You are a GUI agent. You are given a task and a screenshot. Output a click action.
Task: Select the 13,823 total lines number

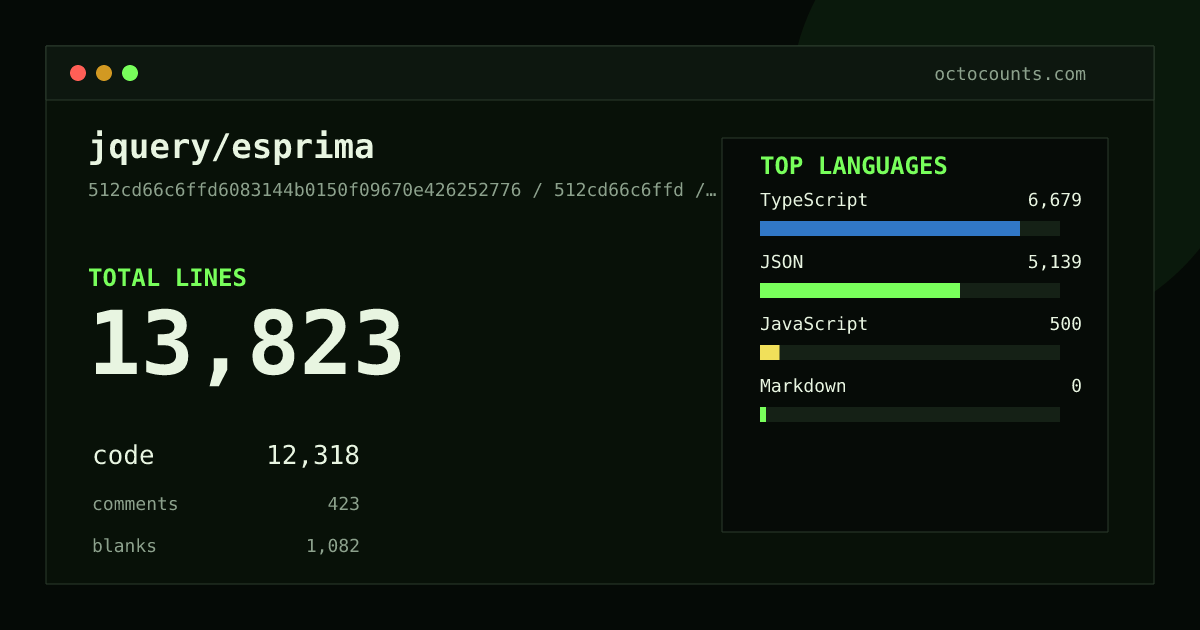247,345
